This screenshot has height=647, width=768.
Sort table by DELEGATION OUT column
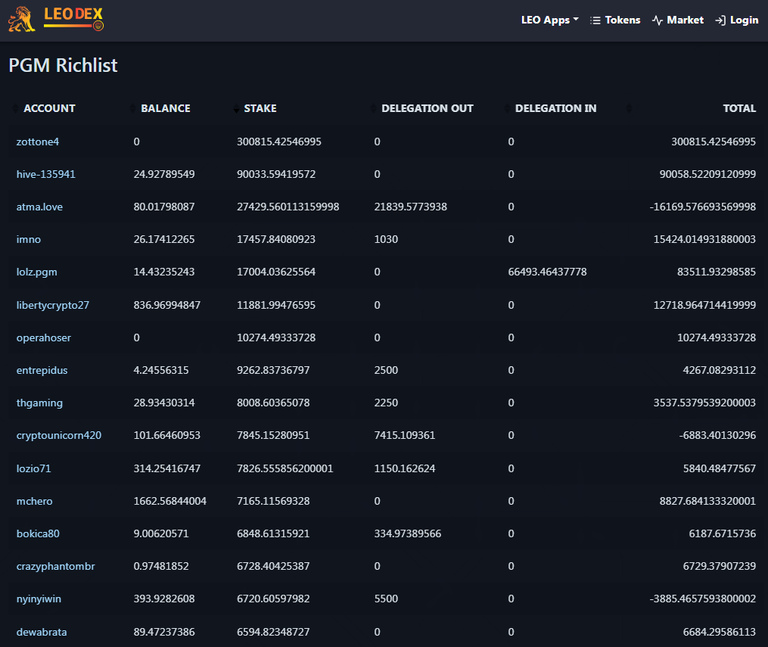[427, 108]
